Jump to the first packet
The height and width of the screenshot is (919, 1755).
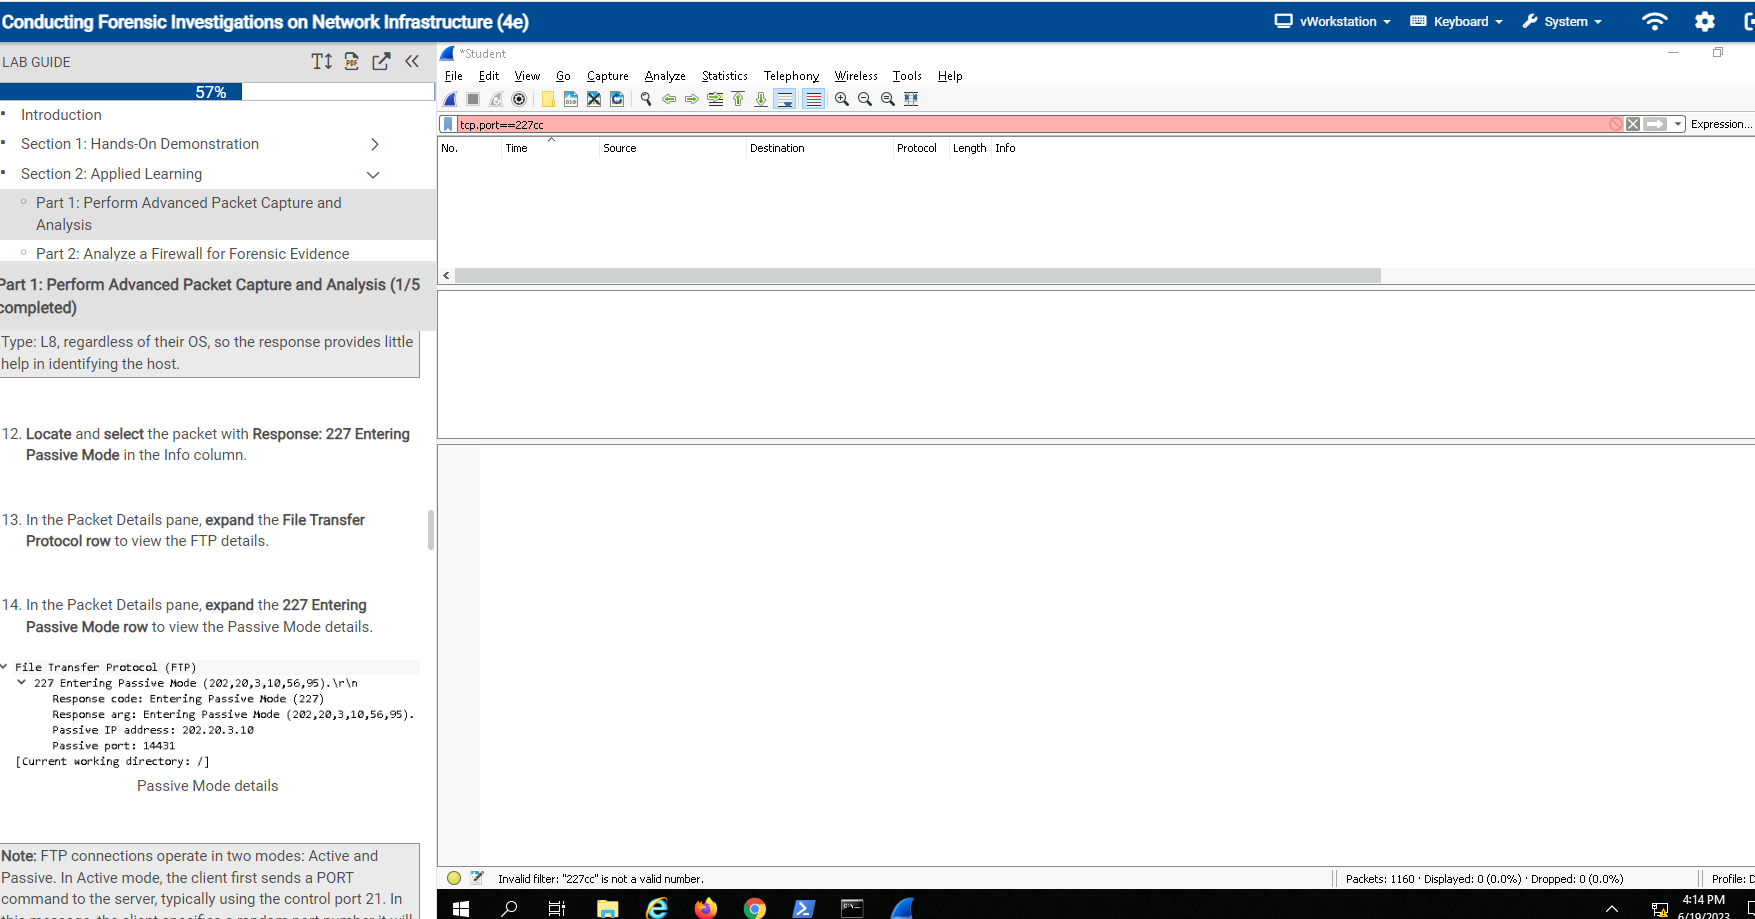(x=738, y=99)
